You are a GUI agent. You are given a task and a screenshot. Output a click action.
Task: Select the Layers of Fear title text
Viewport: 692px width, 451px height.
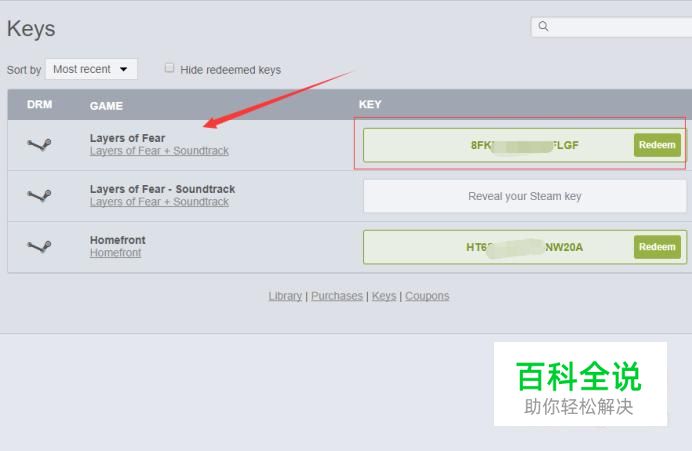click(128, 138)
